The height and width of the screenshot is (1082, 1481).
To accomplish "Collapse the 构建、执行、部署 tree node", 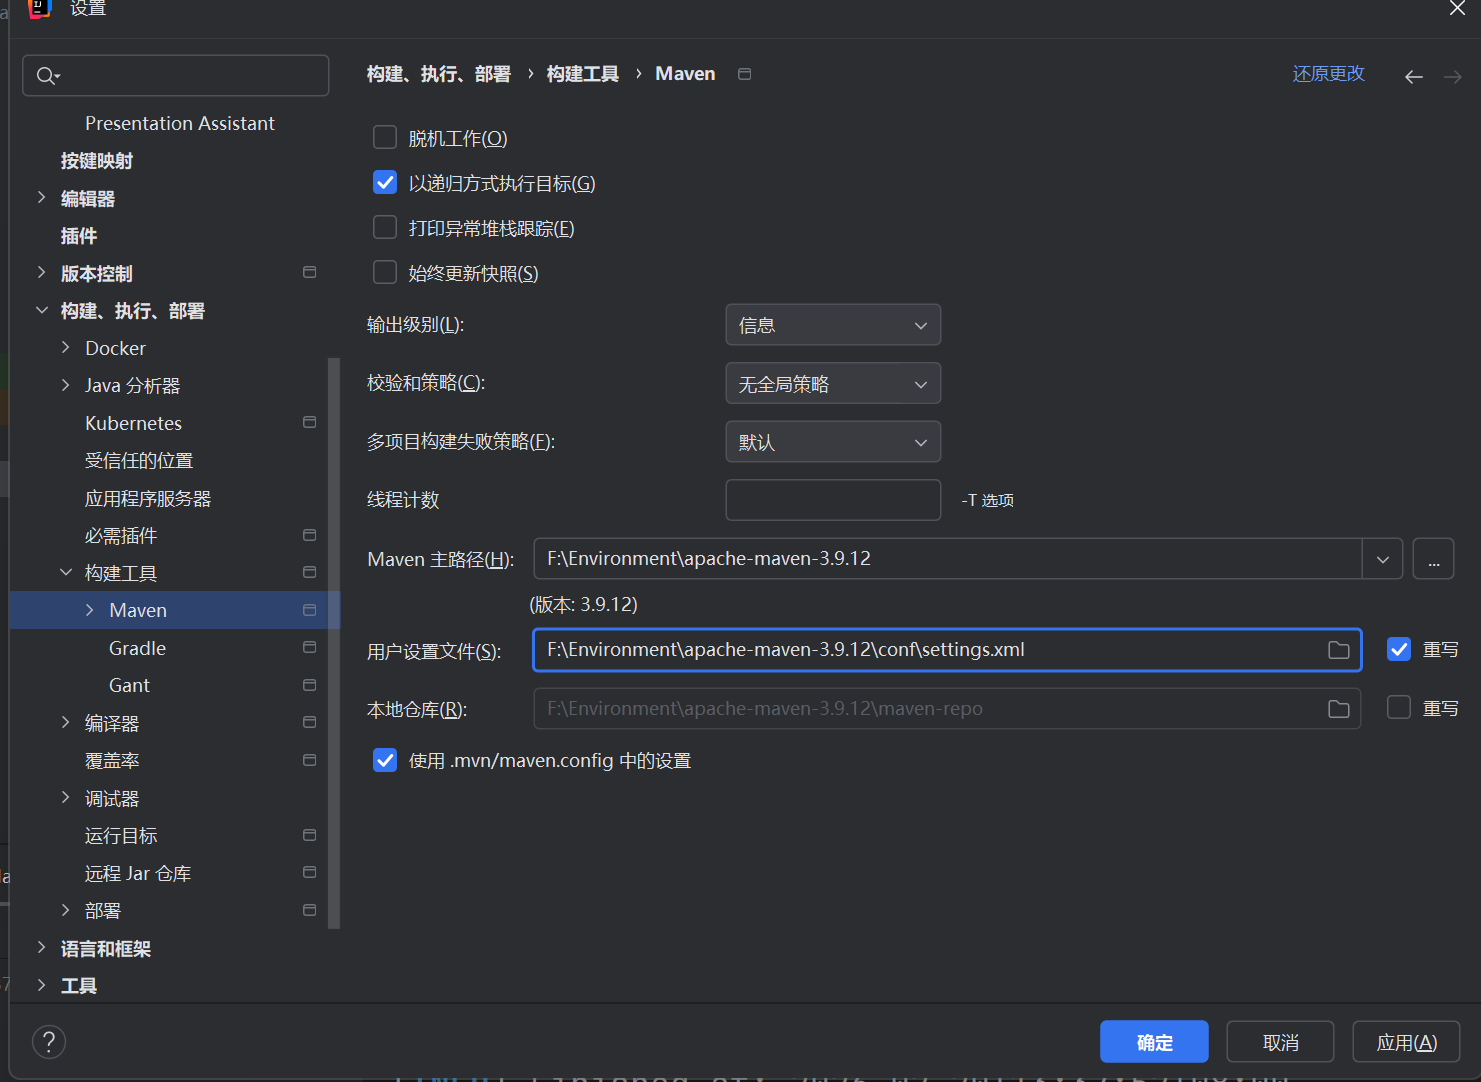I will tap(41, 310).
